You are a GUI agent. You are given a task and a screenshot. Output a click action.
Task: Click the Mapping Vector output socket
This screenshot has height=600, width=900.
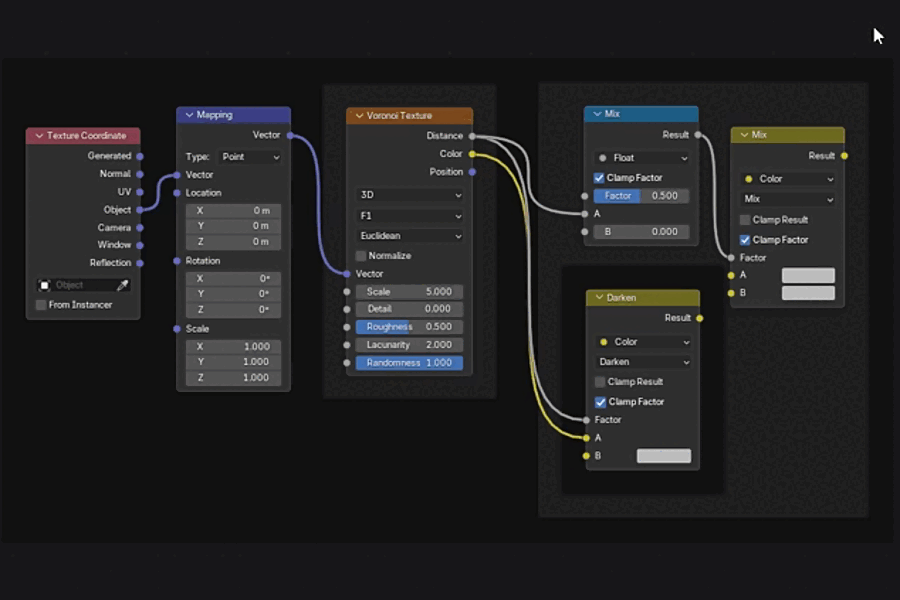pos(290,136)
